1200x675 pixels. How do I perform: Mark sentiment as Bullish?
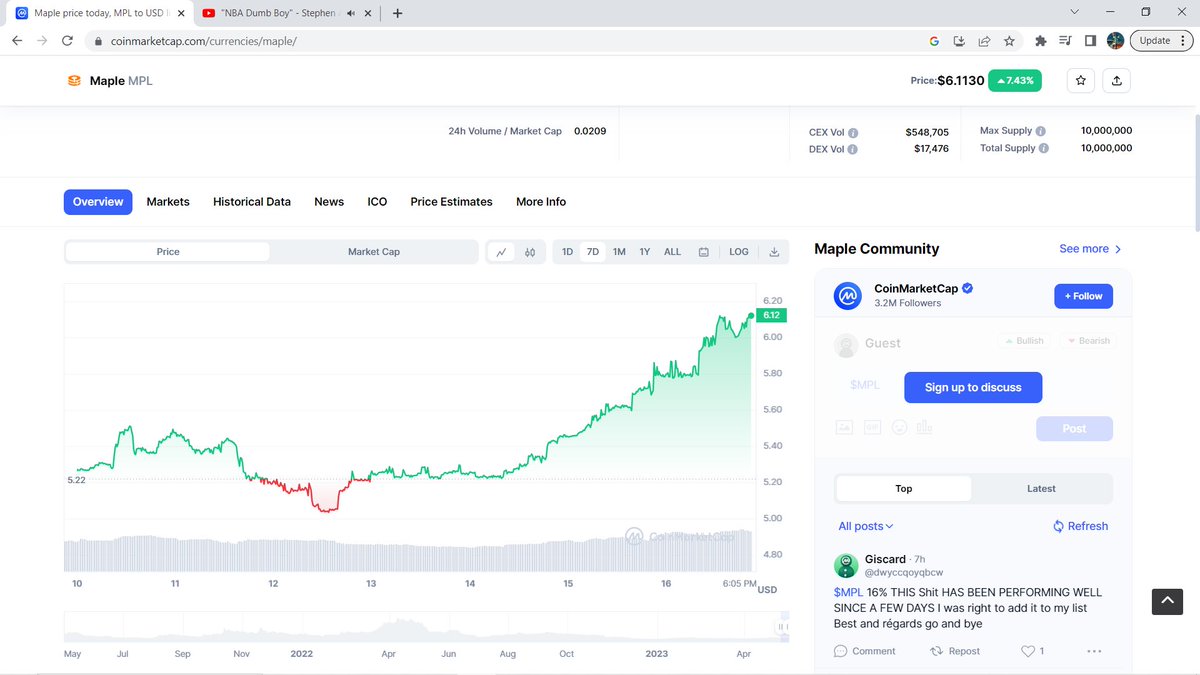(x=1024, y=341)
